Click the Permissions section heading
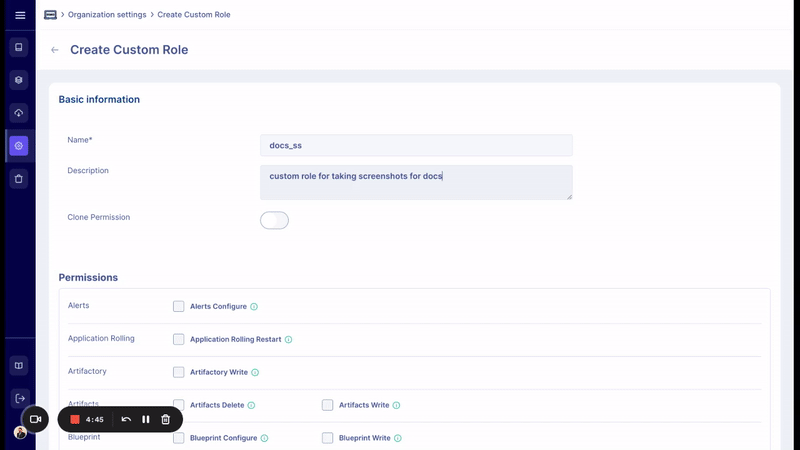 click(88, 278)
